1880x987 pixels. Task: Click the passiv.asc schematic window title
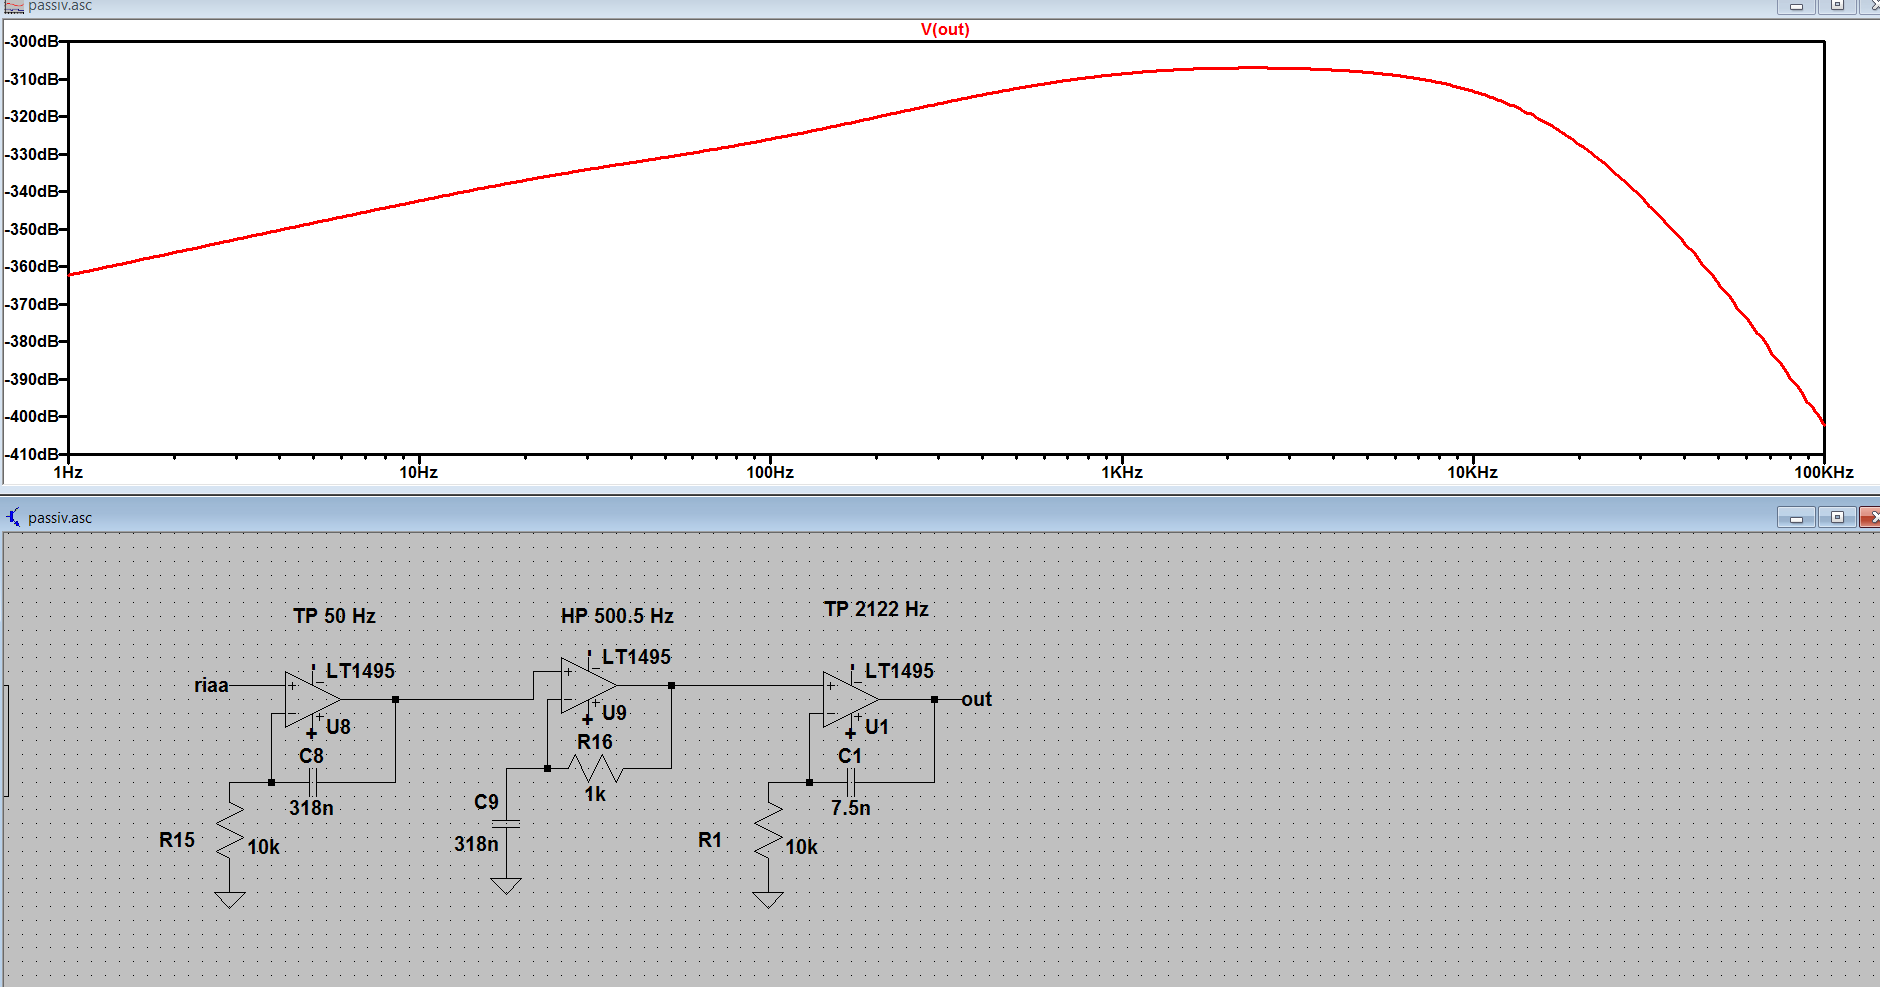(60, 518)
